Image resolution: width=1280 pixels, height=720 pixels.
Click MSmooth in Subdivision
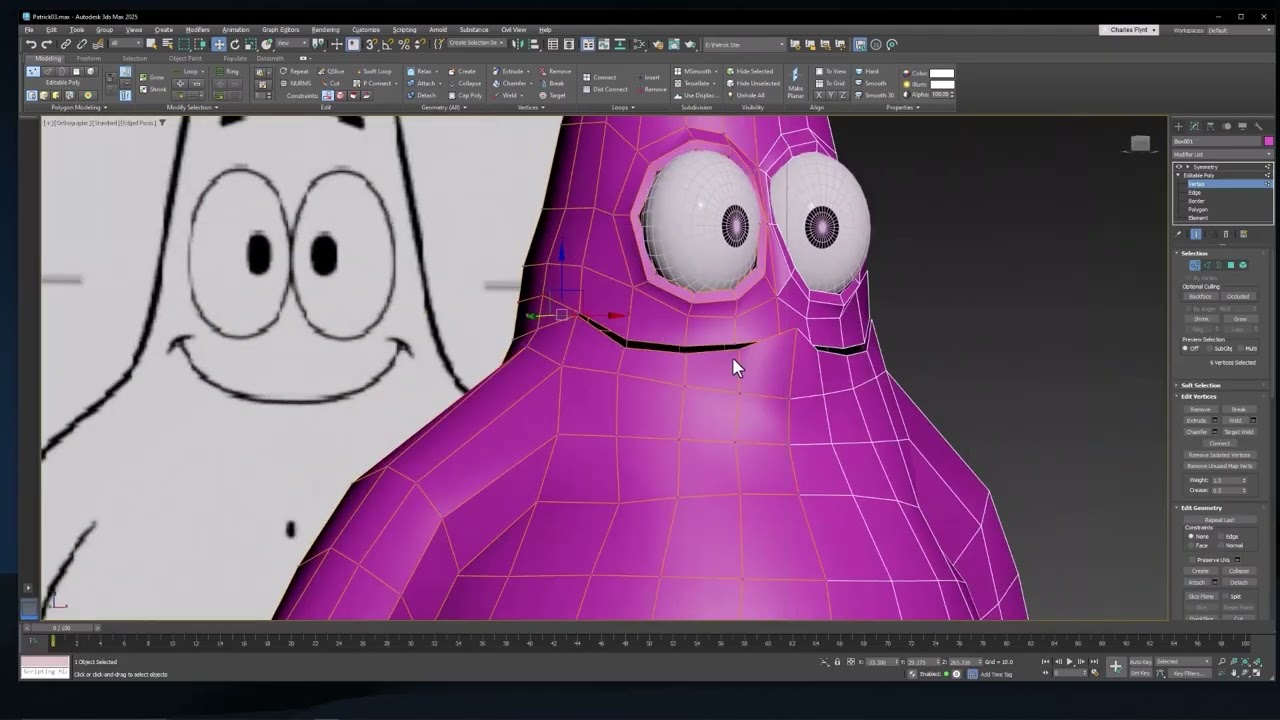click(x=698, y=71)
